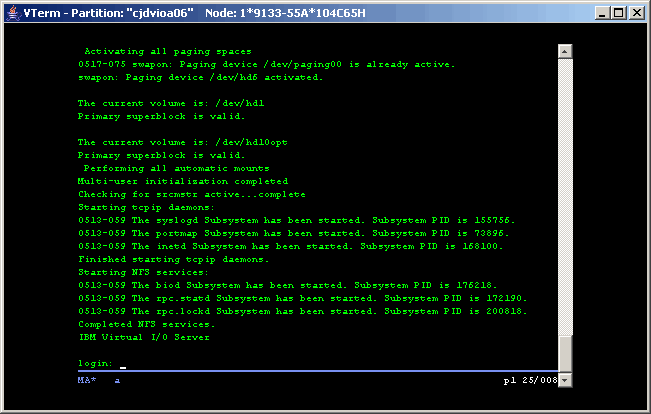This screenshot has height=414, width=651.
Task: Click the scroll up arrow of terminal
Action: click(x=565, y=50)
